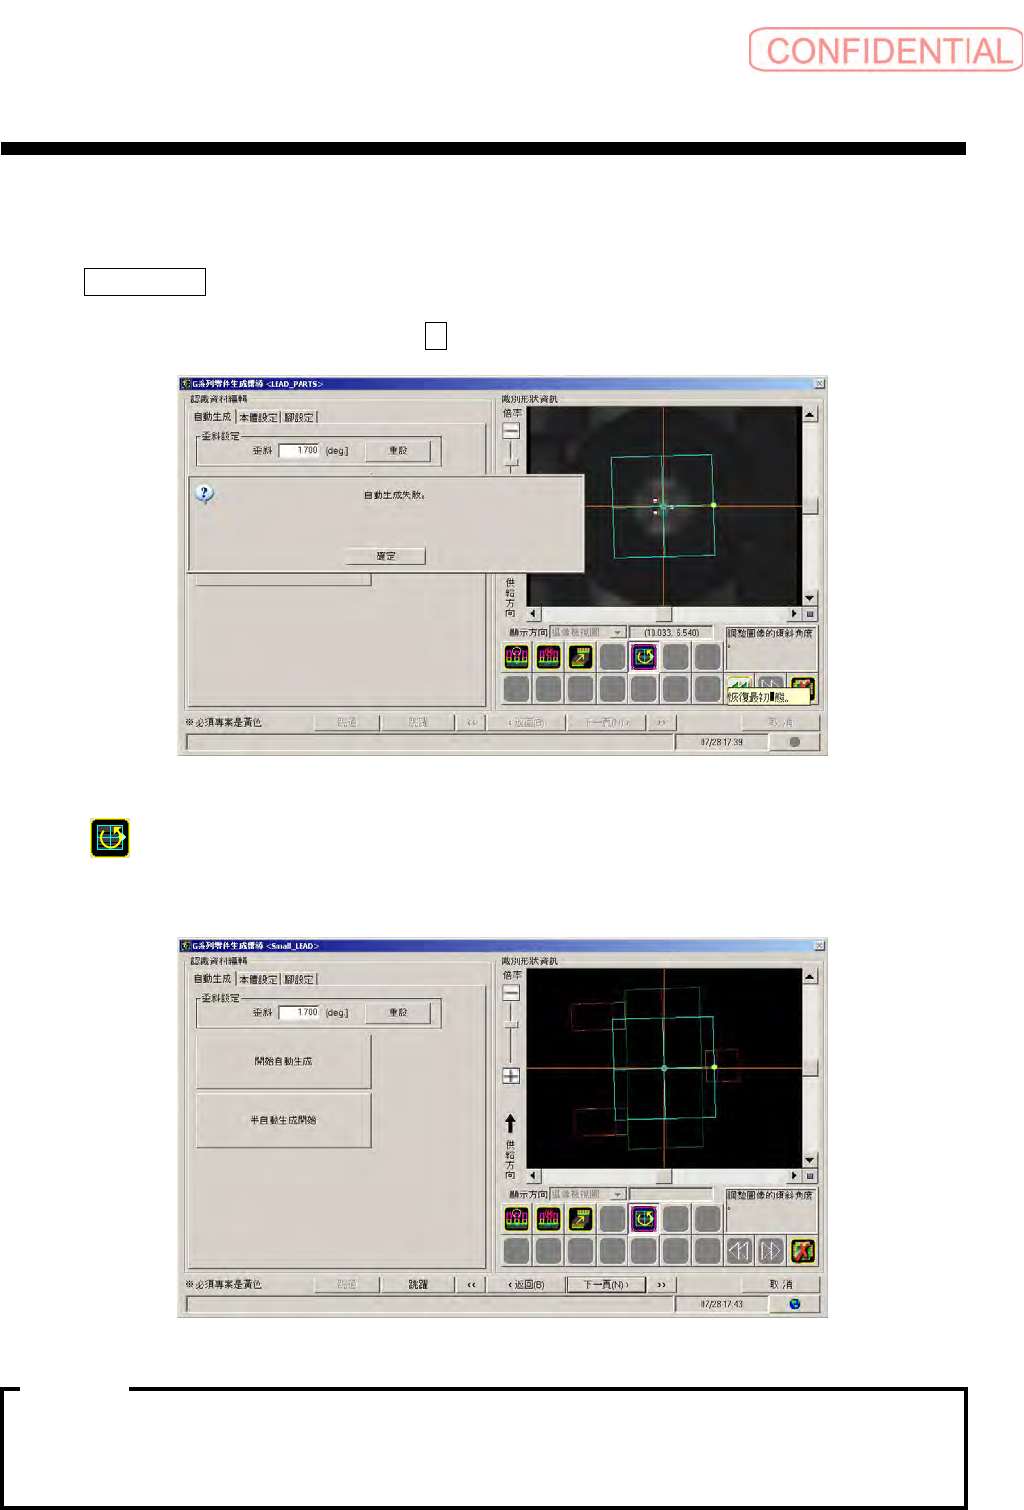
Task: In Small_LEAD window, click the zoom slider handle
Action: click(x=511, y=1026)
